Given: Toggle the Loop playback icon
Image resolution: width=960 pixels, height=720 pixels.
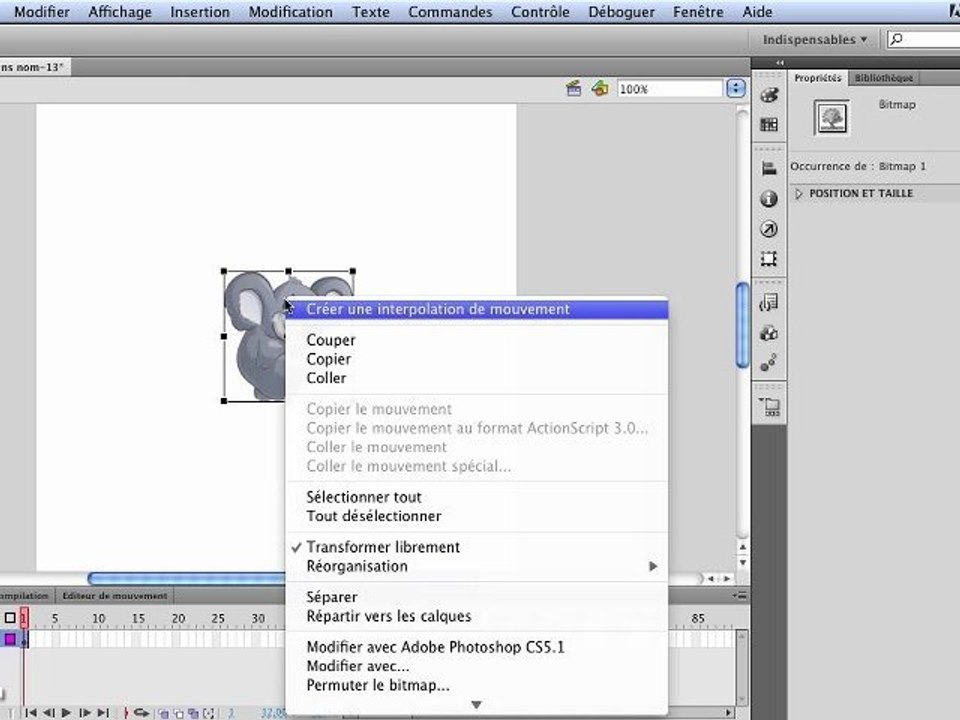Looking at the screenshot, I should 141,713.
